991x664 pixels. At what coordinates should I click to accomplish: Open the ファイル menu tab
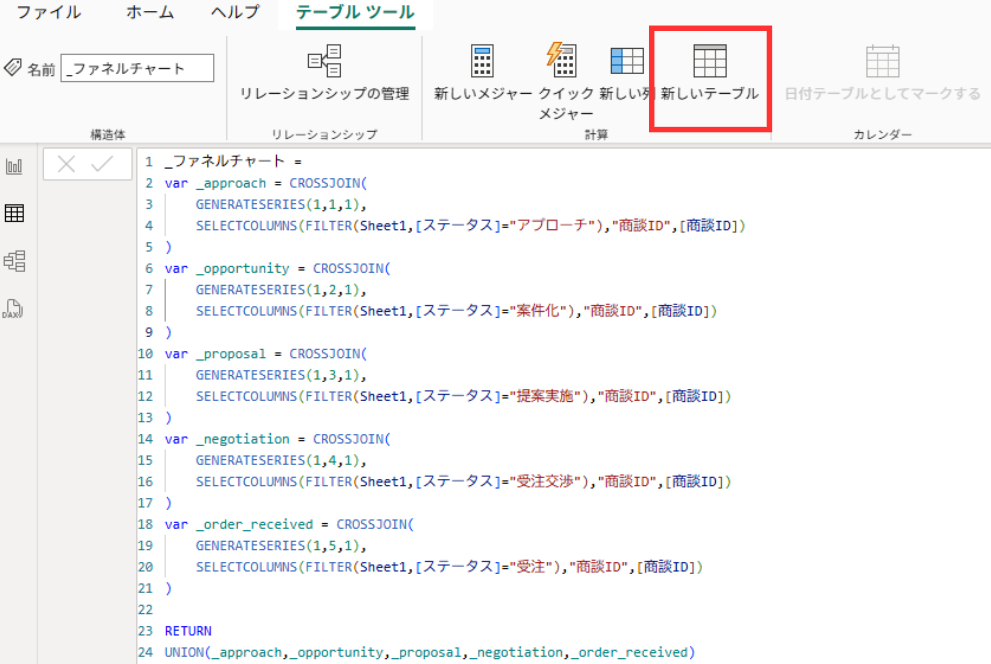[49, 12]
